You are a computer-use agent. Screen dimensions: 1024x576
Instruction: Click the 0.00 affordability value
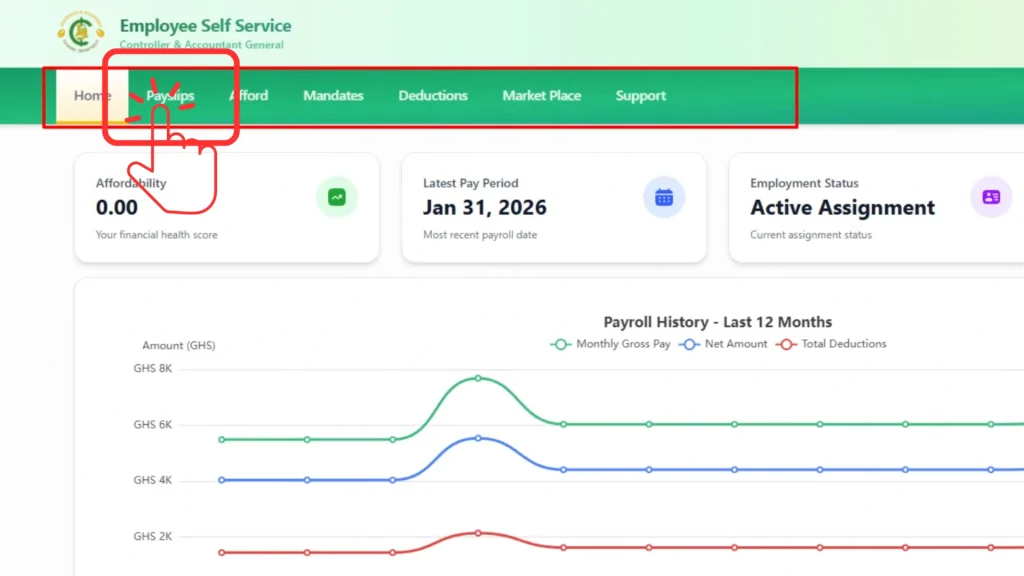point(117,208)
